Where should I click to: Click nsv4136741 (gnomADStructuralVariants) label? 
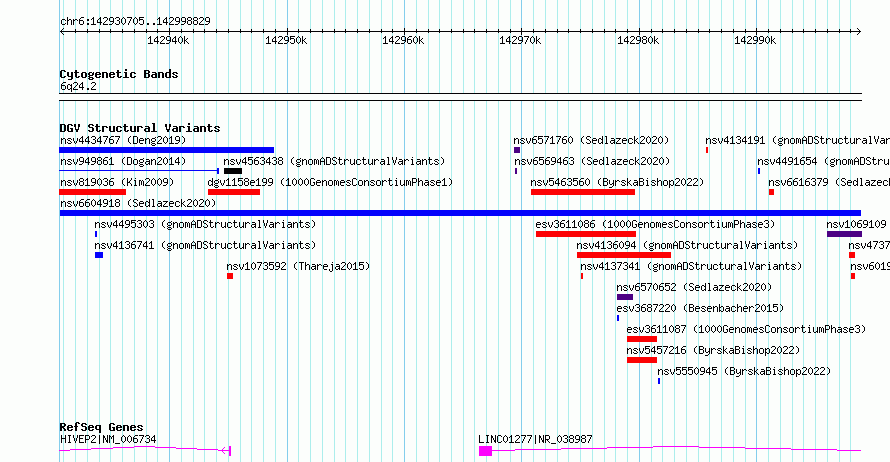click(205, 245)
